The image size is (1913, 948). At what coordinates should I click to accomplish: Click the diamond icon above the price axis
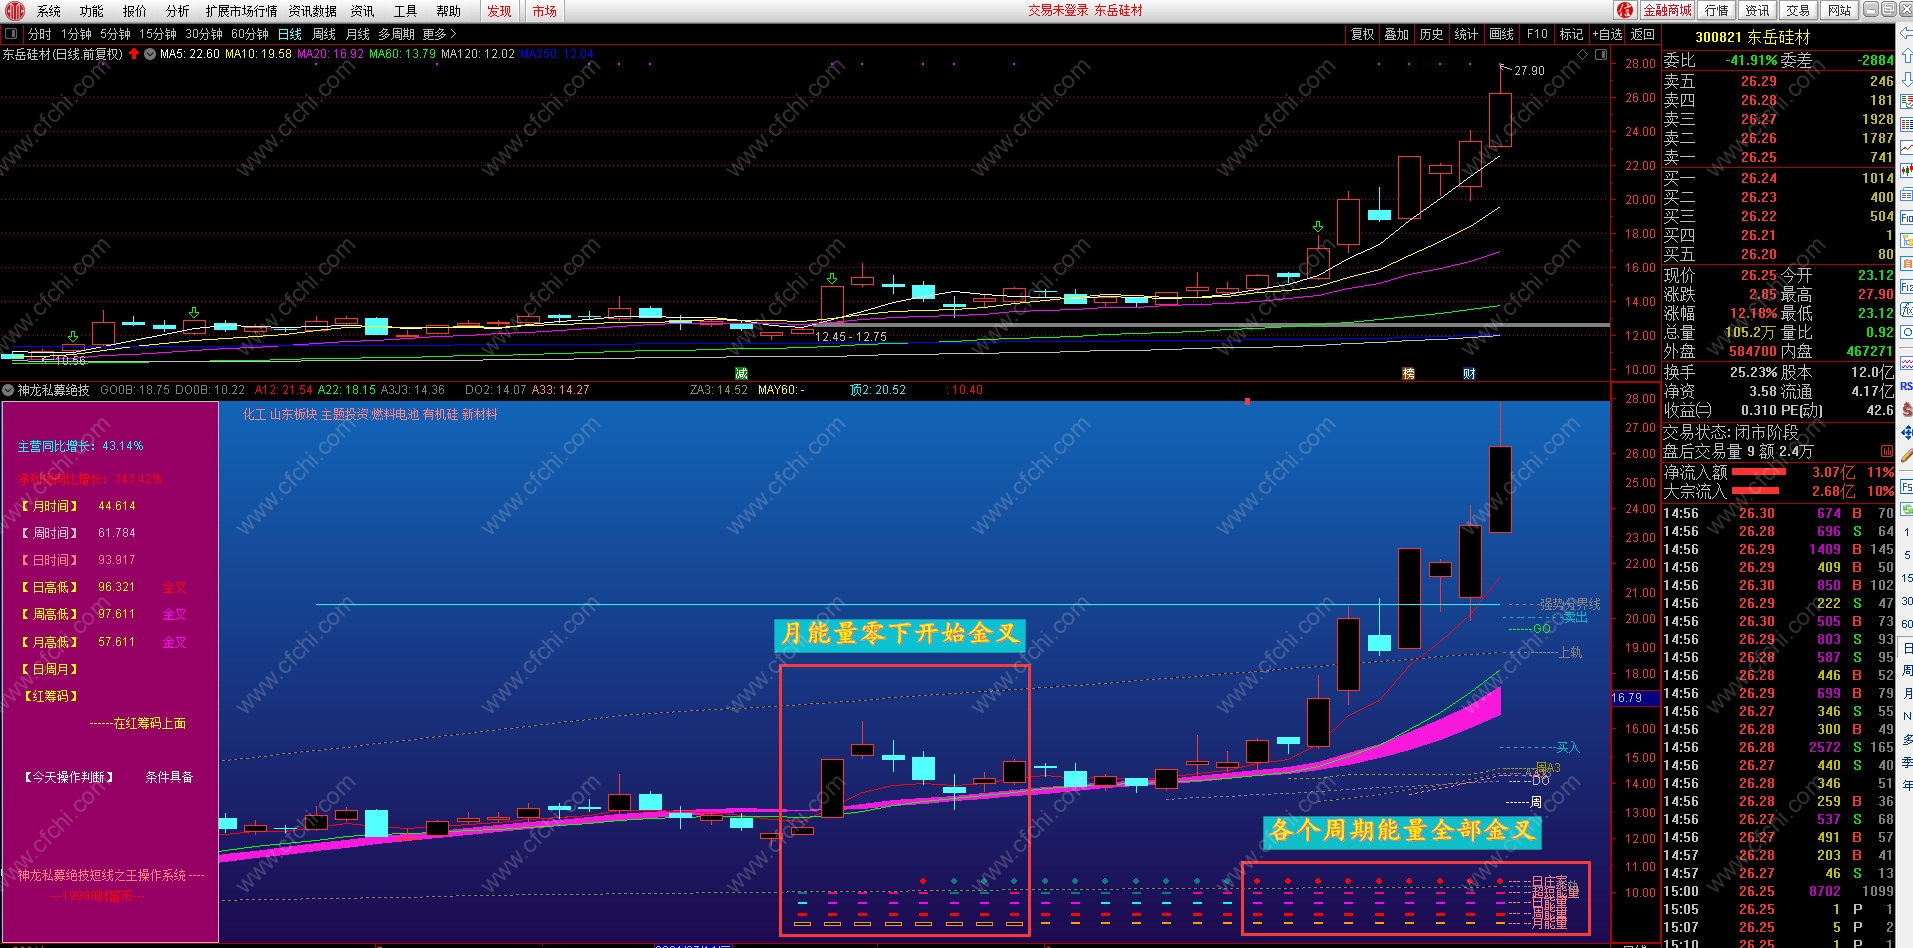click(x=1583, y=54)
